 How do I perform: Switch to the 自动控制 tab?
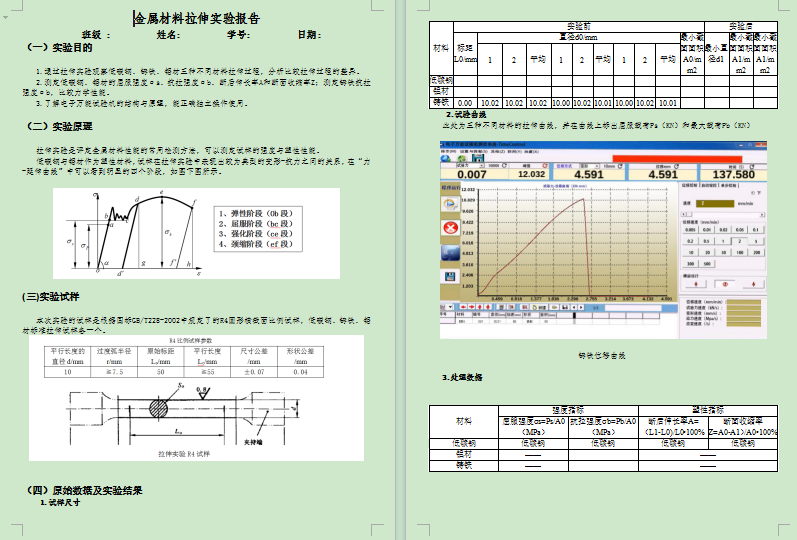point(708,185)
